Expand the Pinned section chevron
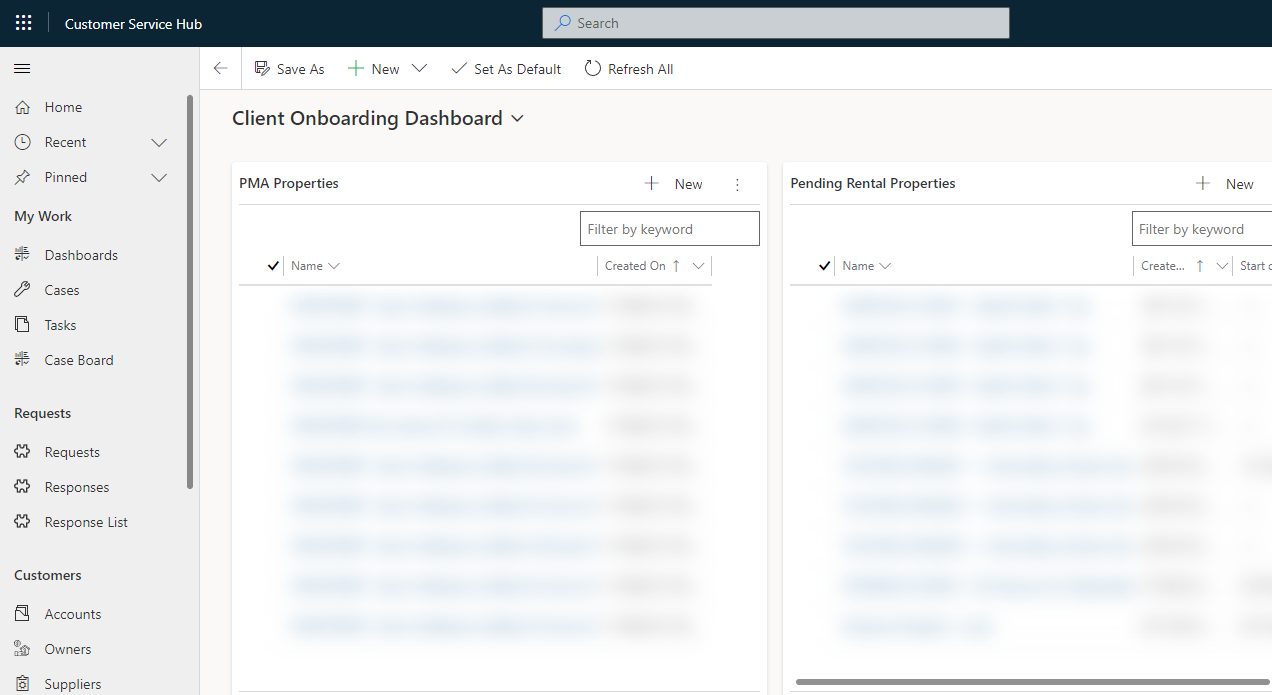This screenshot has width=1272, height=695. click(x=159, y=177)
